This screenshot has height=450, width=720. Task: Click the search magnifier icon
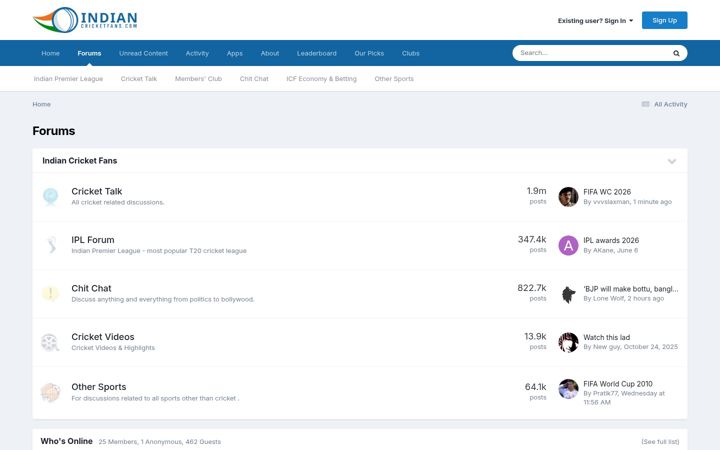pos(676,53)
